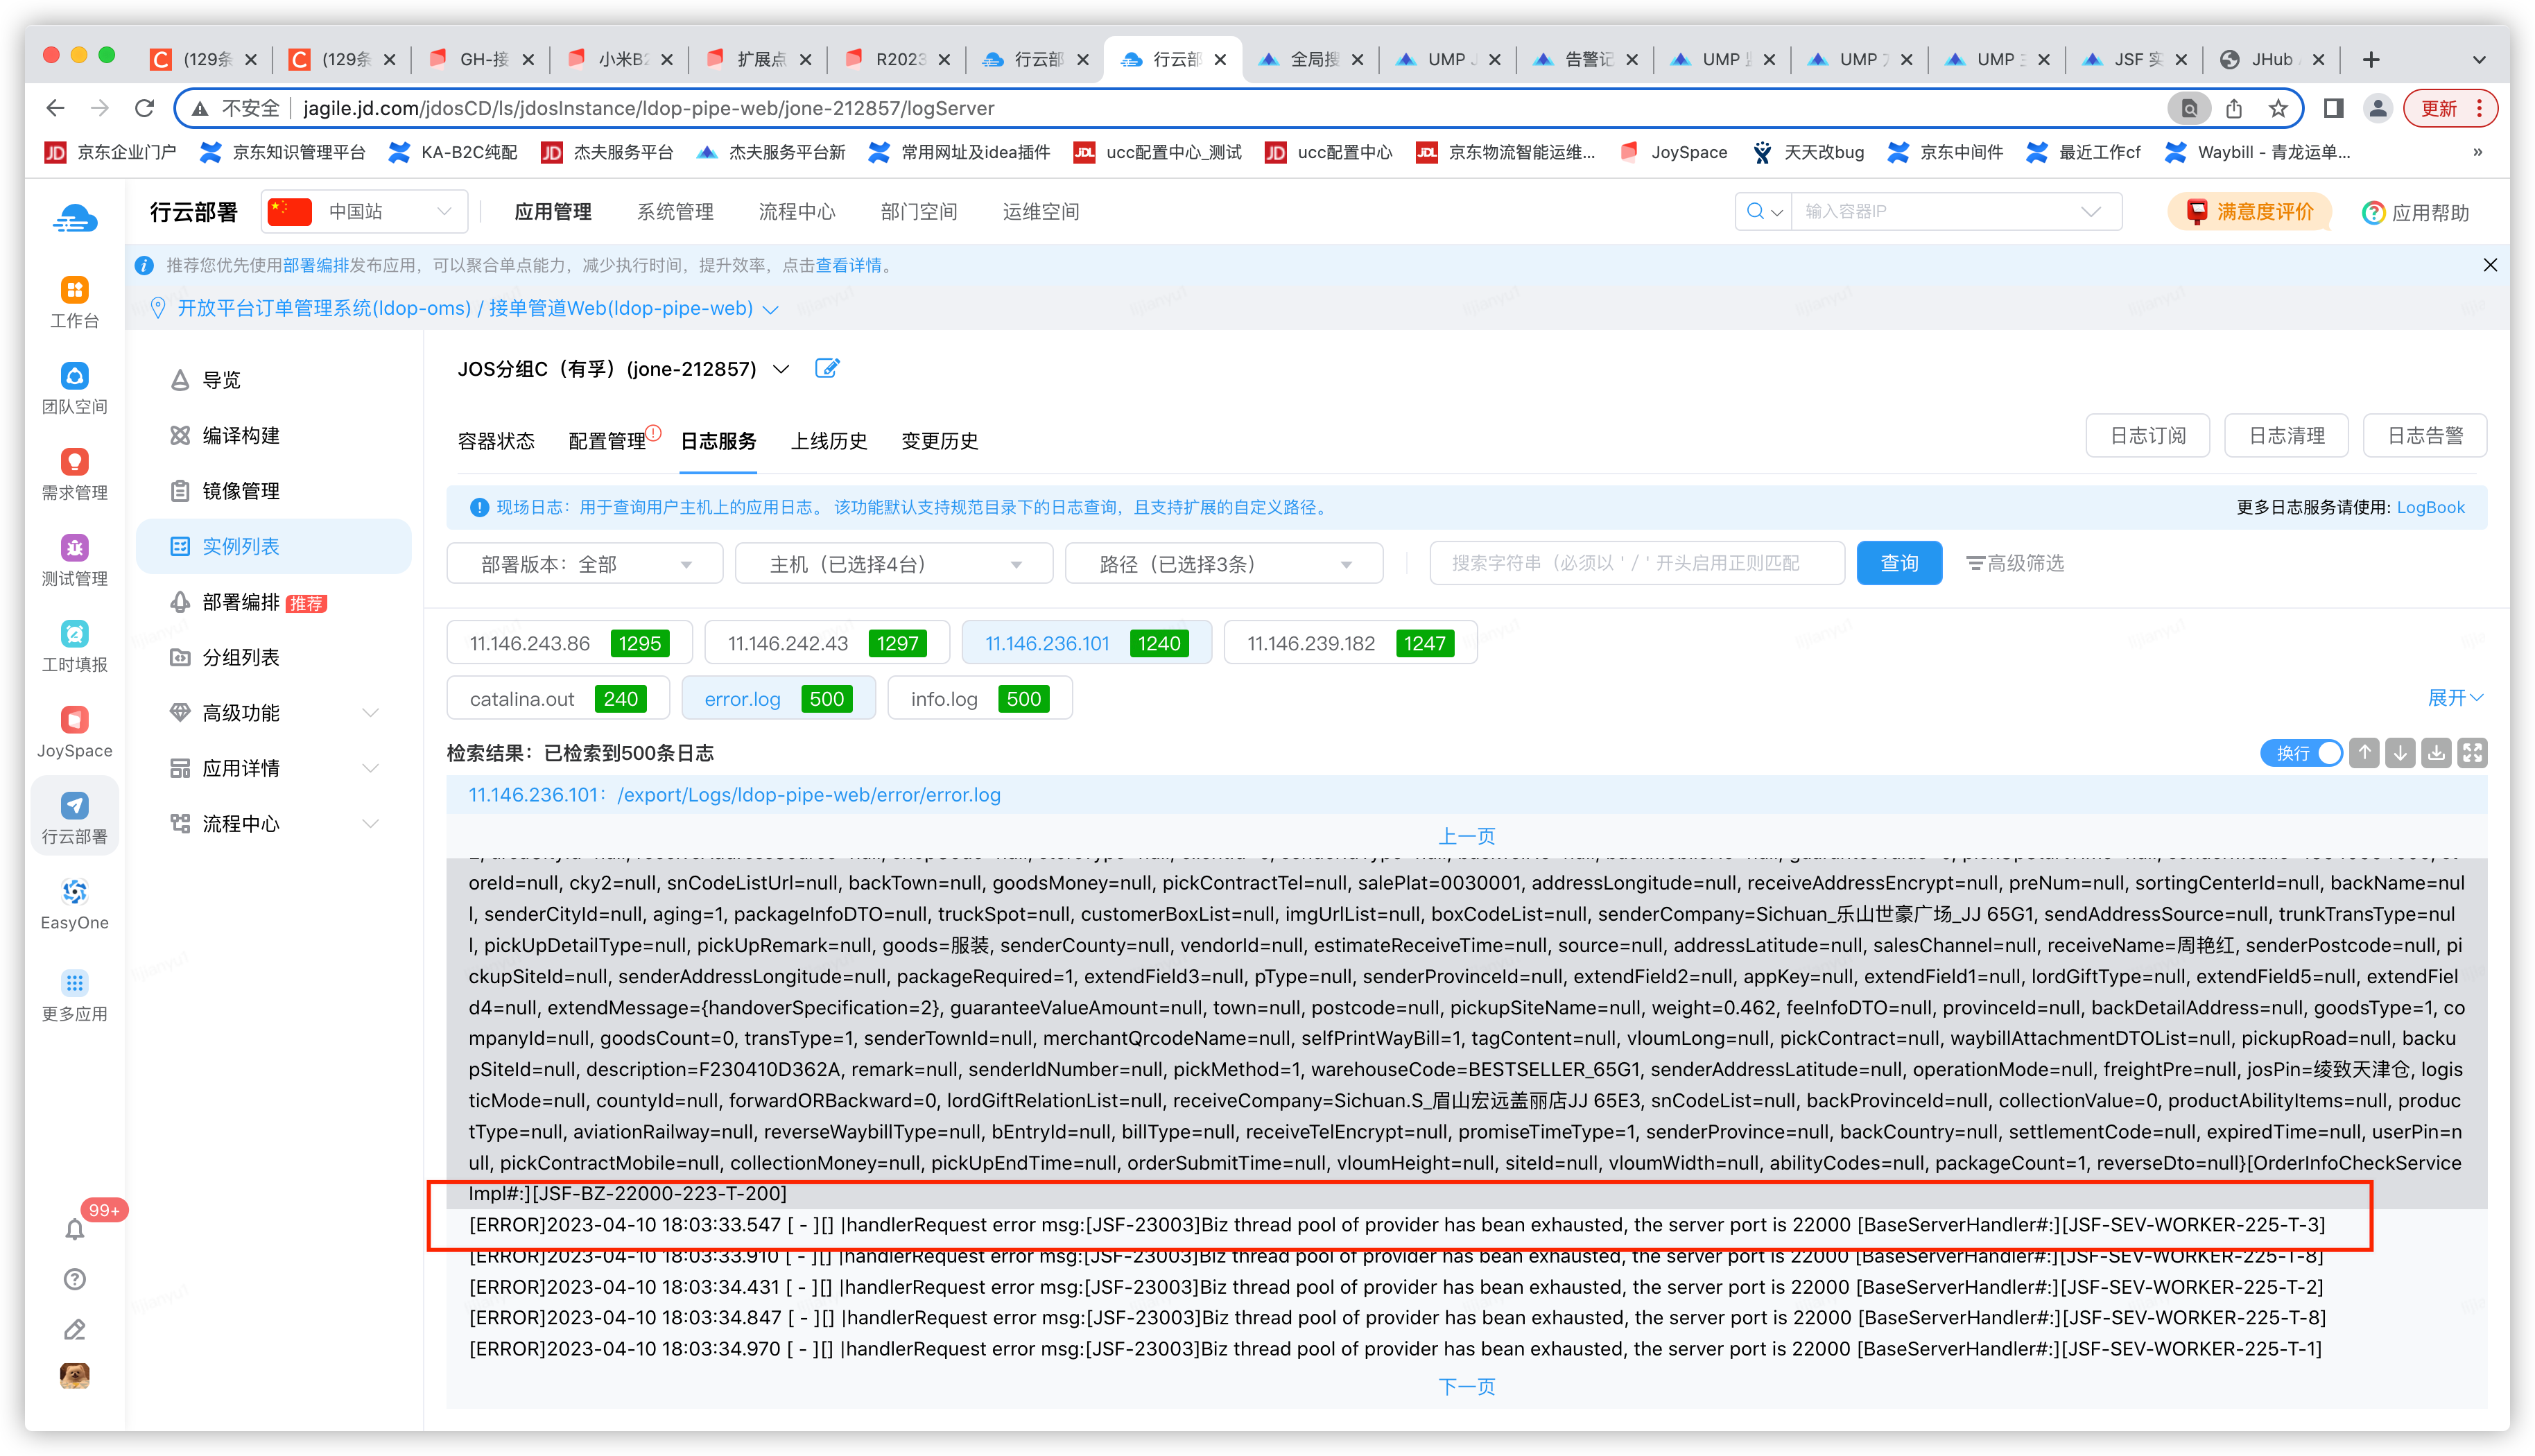
Task: Click the edit group pencil icon
Action: [x=827, y=368]
